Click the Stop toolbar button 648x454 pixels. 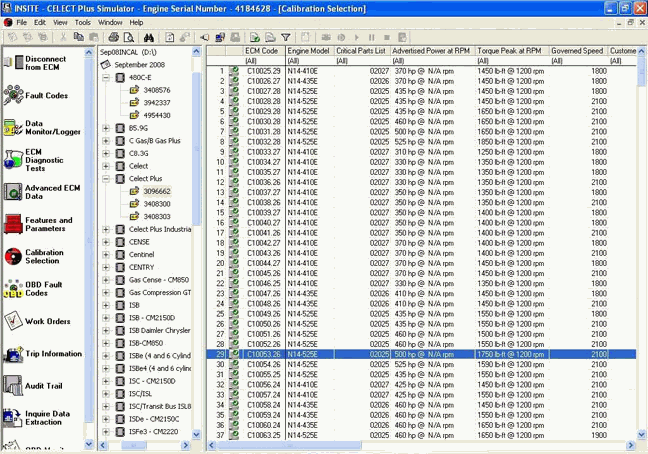click(x=387, y=38)
